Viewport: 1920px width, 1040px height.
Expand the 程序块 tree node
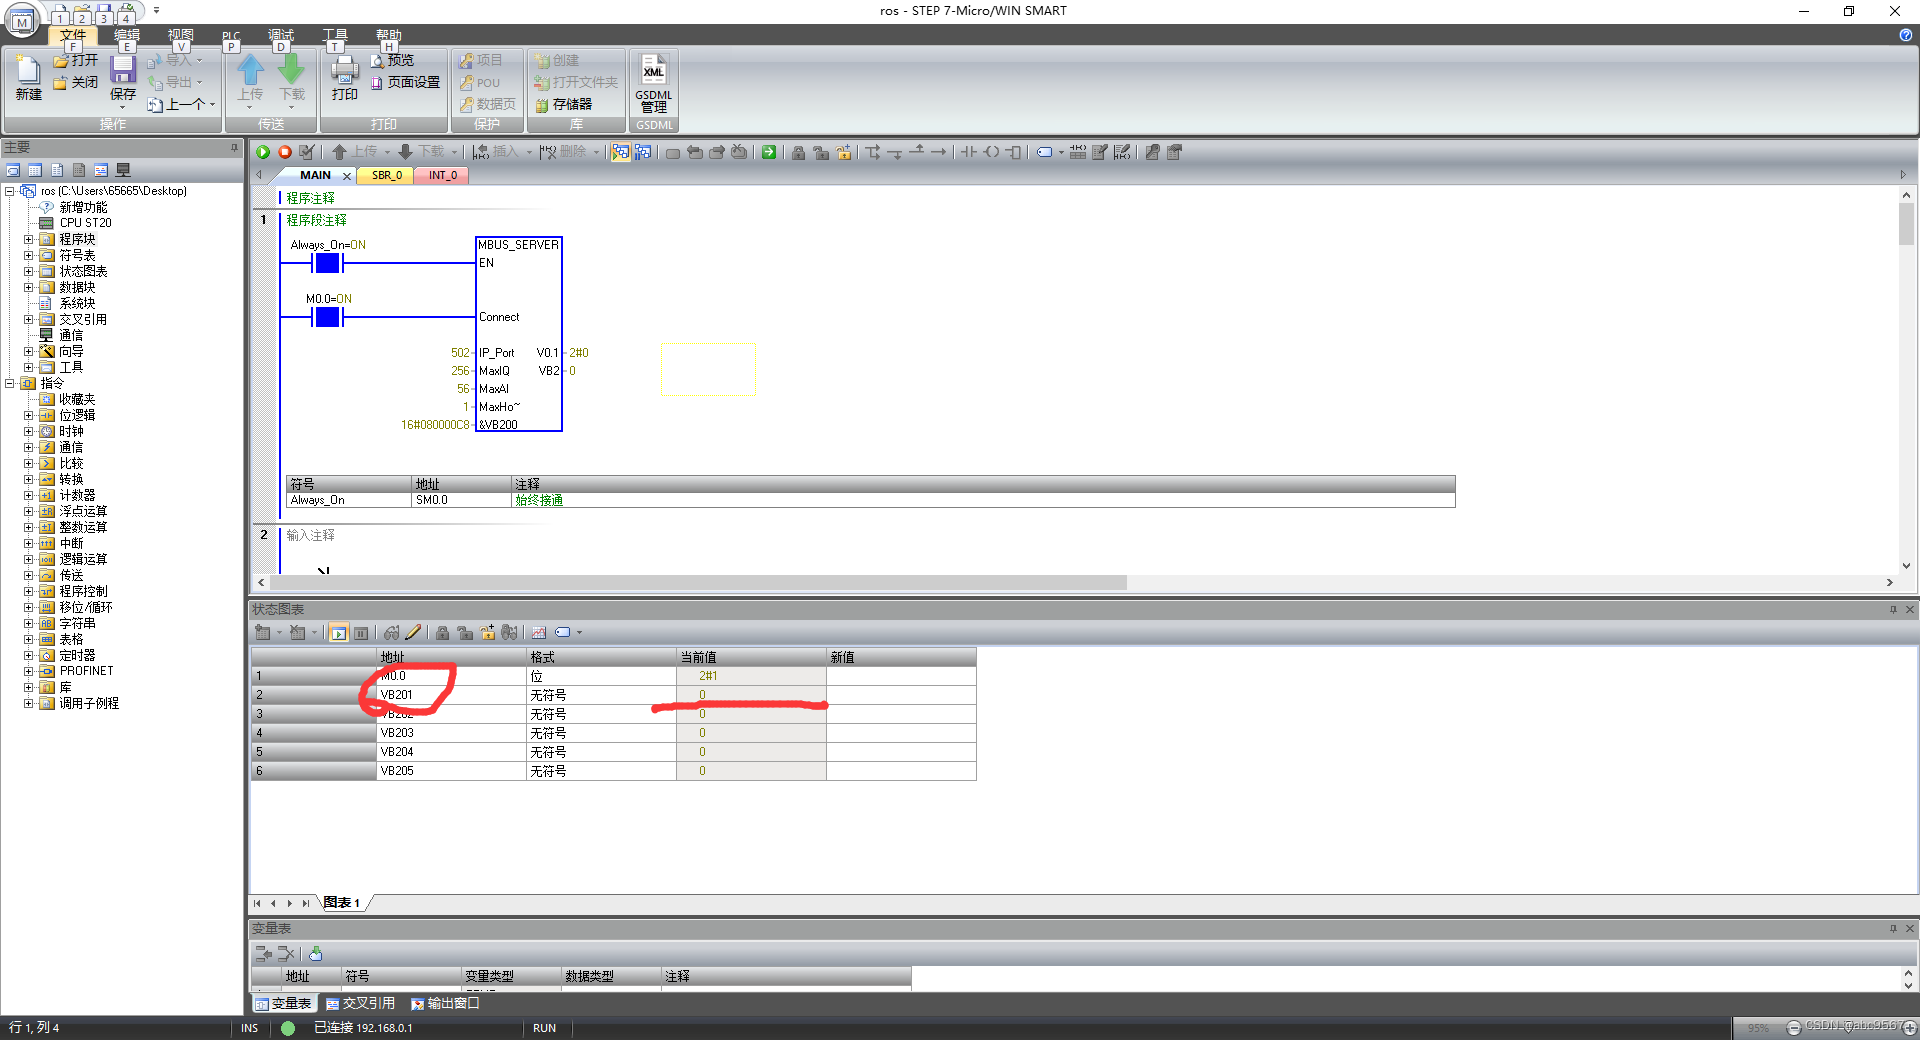29,239
